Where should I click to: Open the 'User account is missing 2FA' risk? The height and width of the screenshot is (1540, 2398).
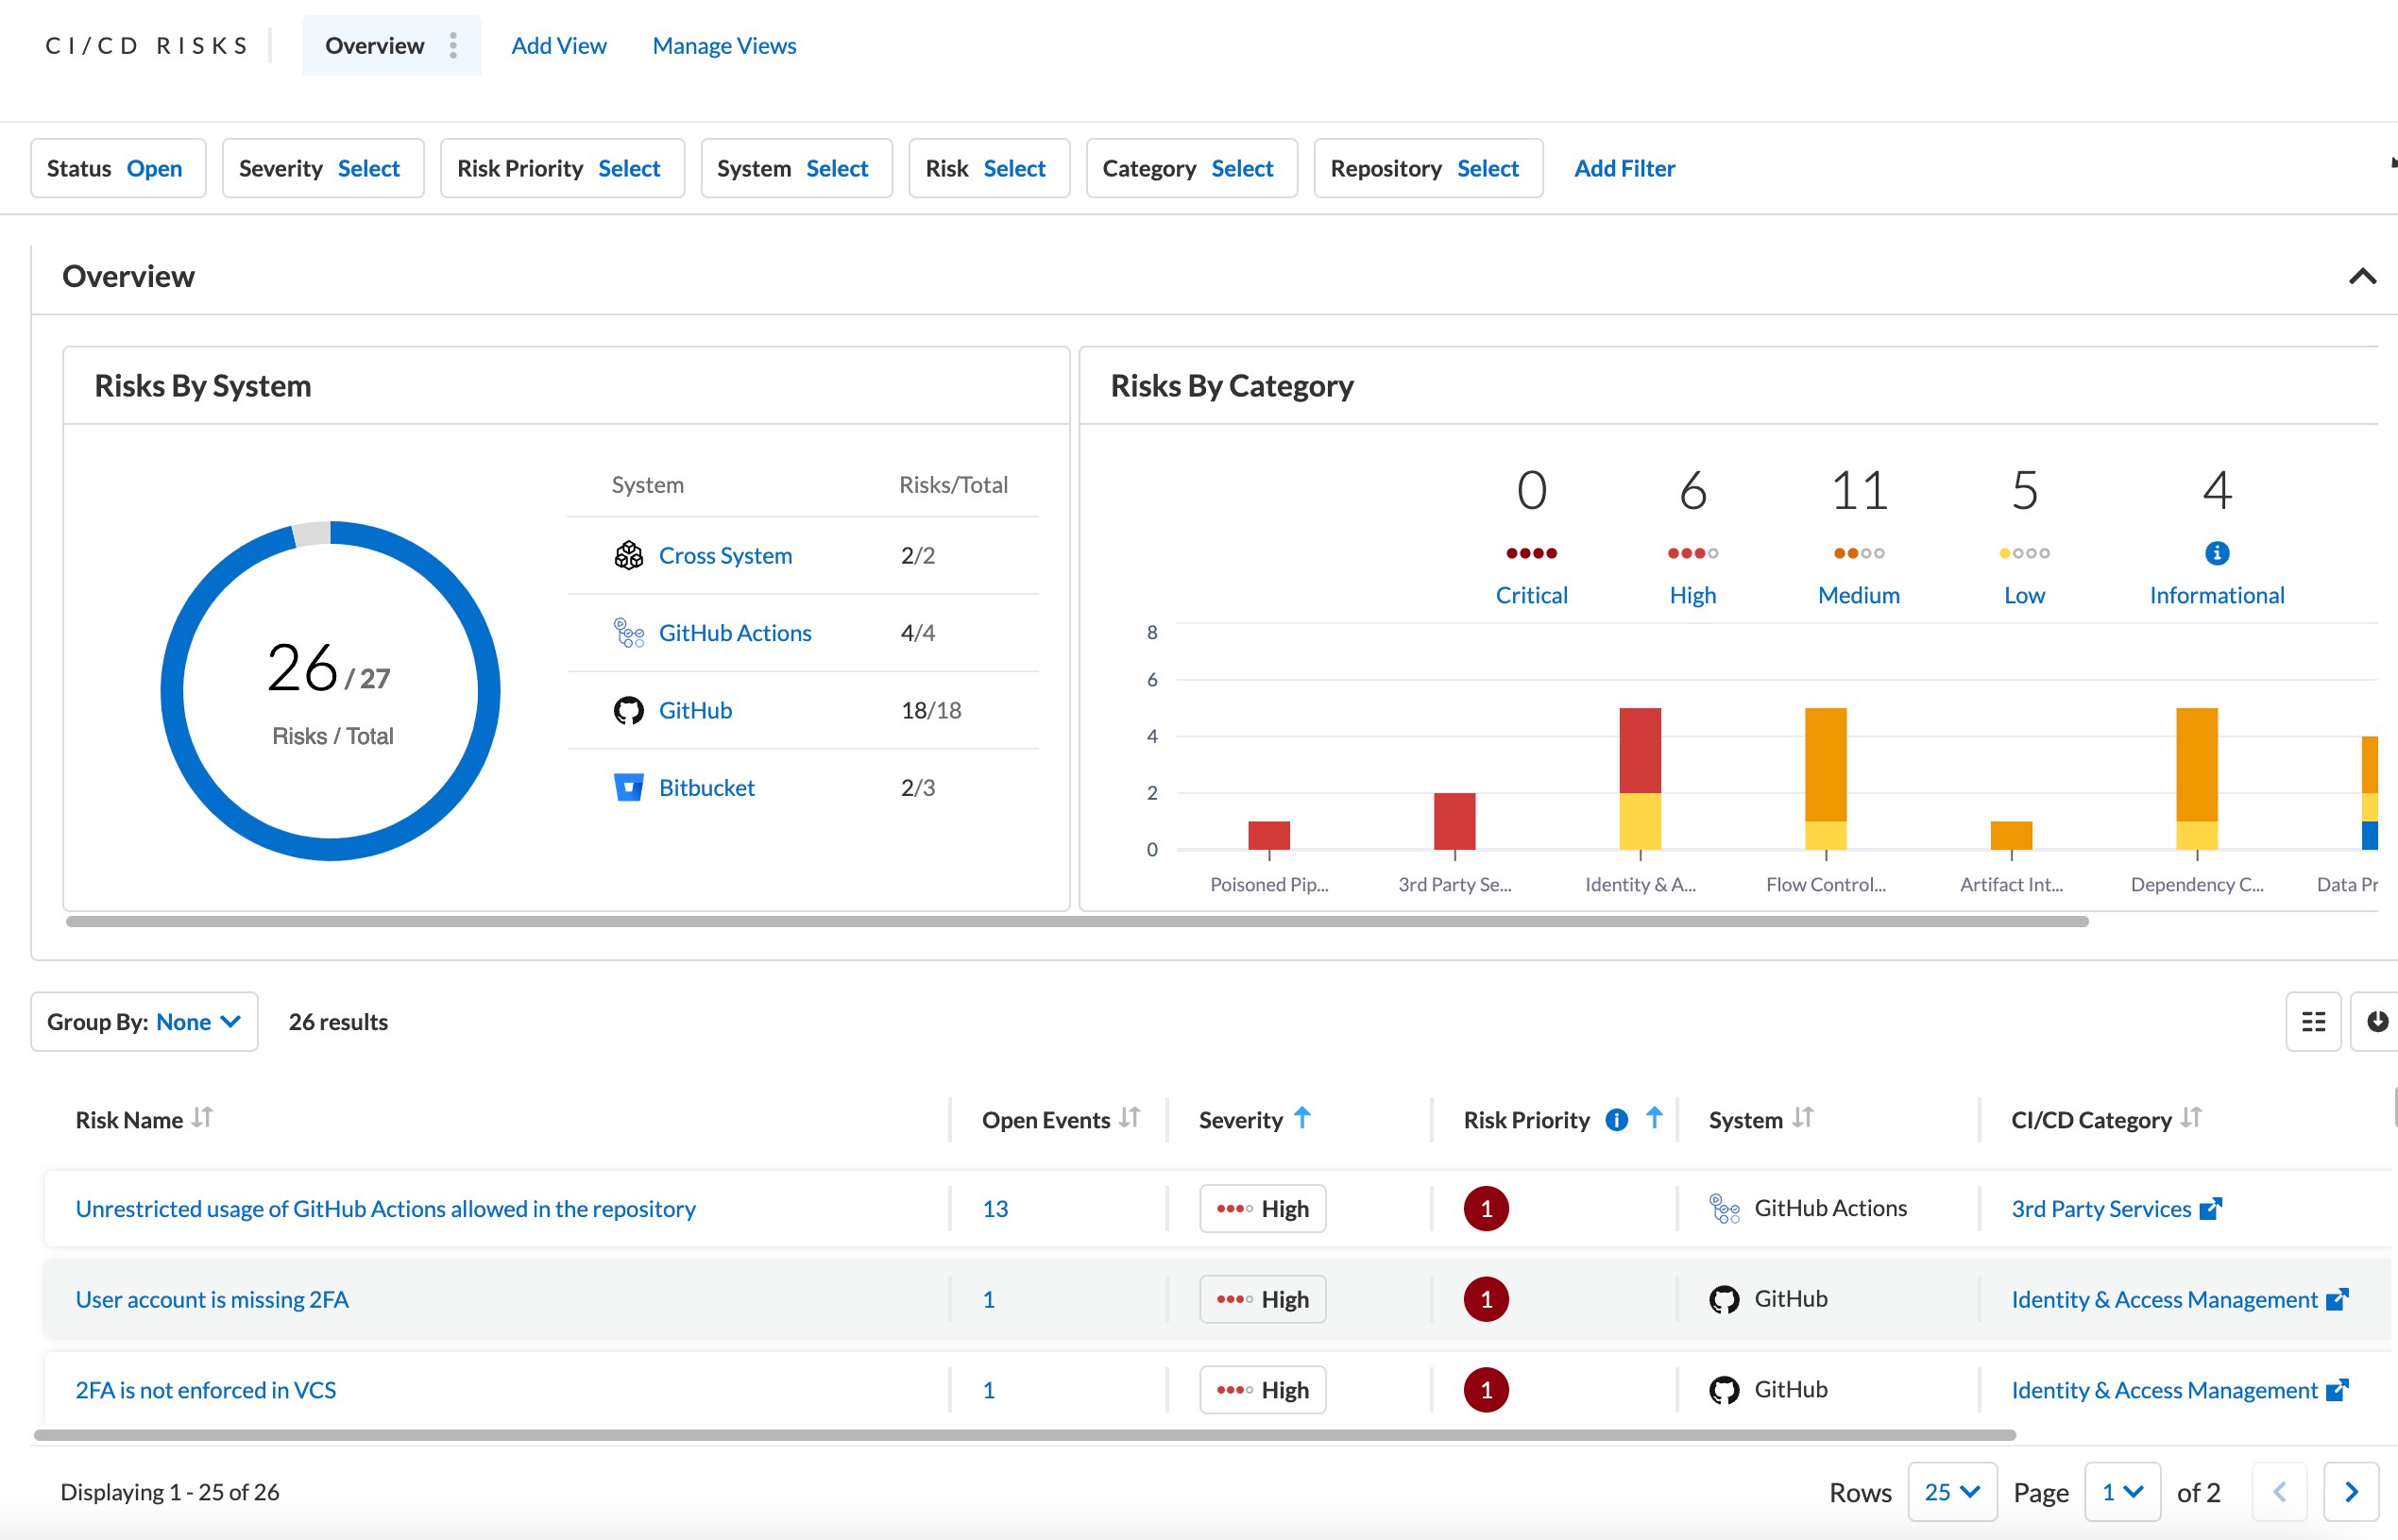[x=212, y=1299]
